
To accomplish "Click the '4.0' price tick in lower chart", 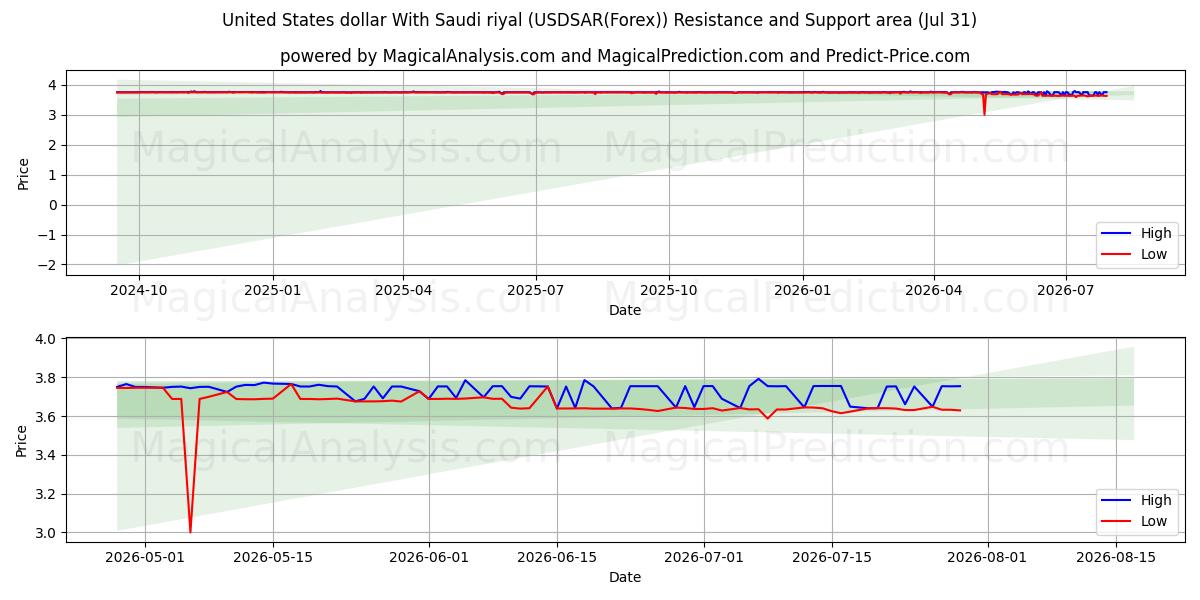I will click(48, 339).
